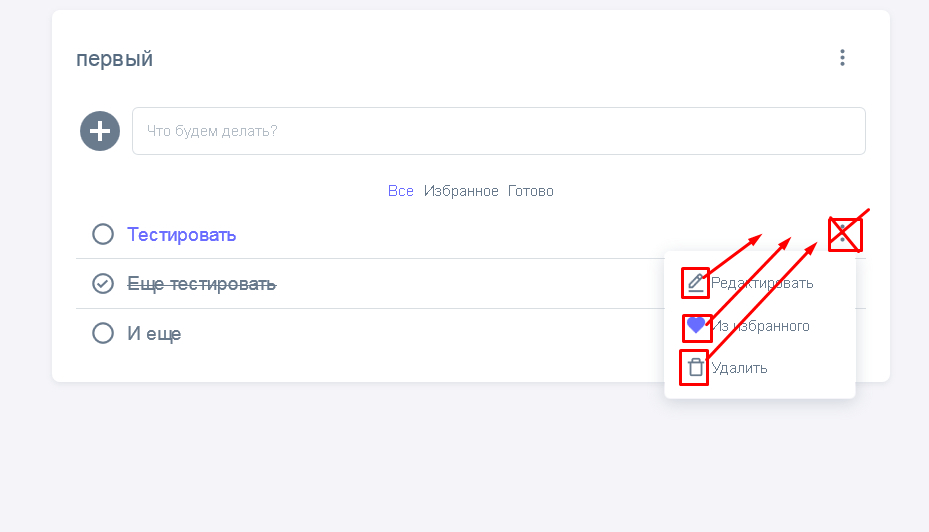
Task: Click the round plus add-task icon
Action: 100,131
